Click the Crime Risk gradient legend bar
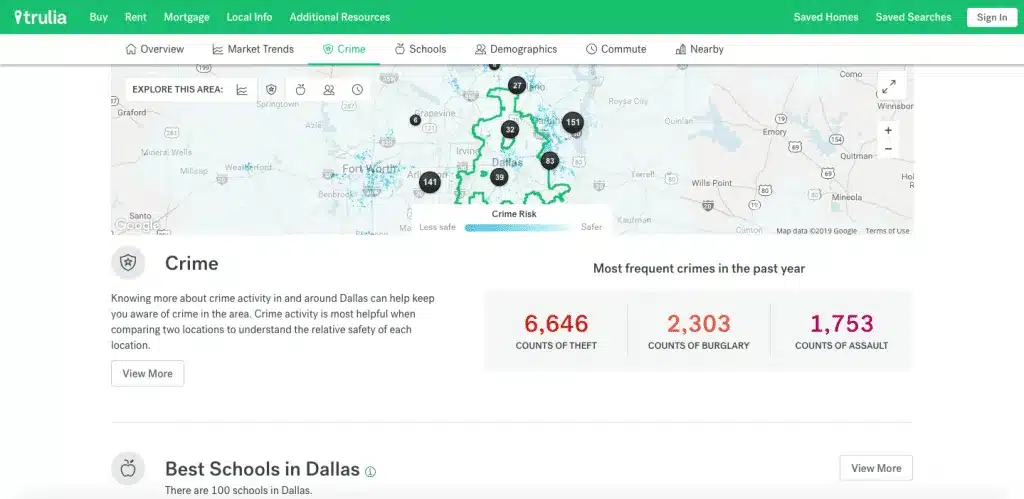Image resolution: width=1024 pixels, height=499 pixels. pos(516,227)
